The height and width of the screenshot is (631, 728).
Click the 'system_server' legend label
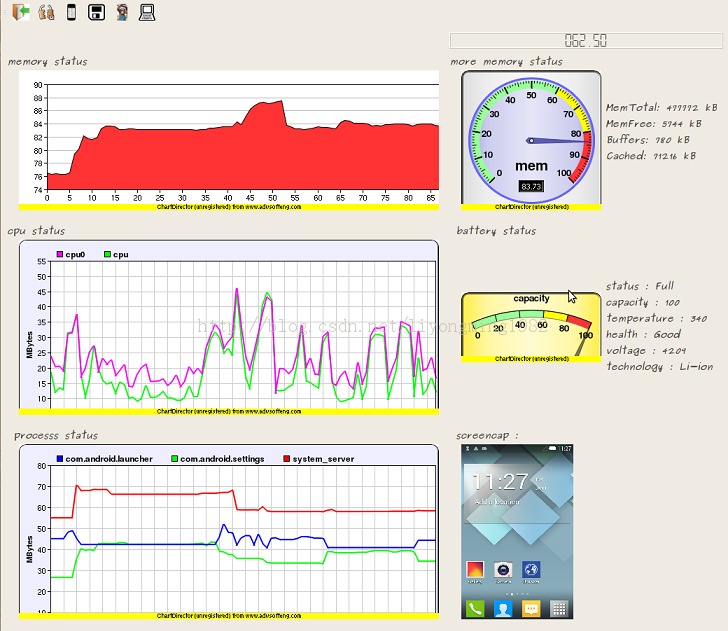[x=324, y=459]
